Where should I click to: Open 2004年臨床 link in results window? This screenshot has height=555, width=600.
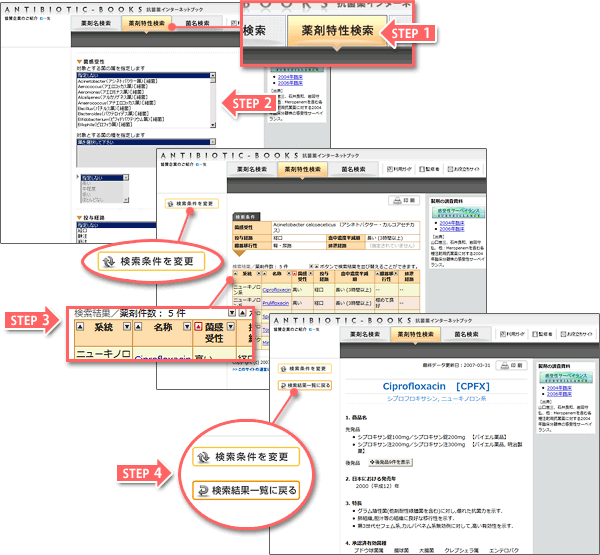pyautogui.click(x=452, y=223)
